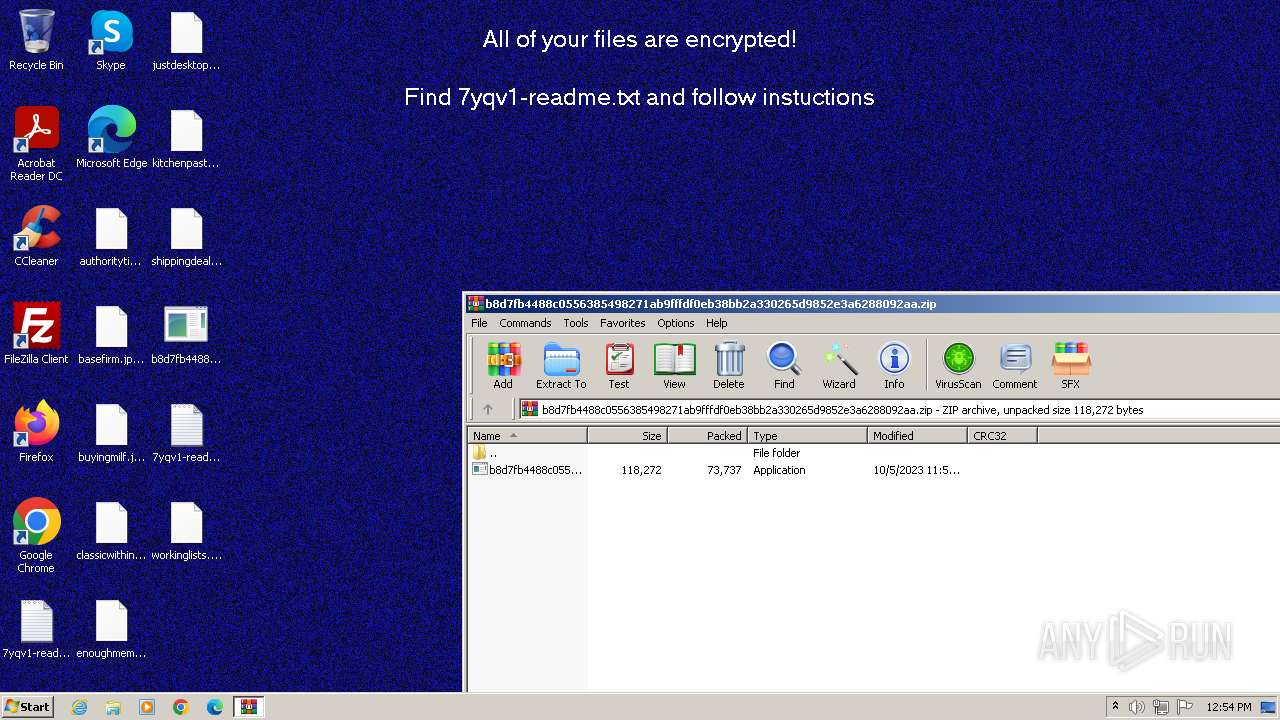This screenshot has height=720, width=1280.
Task: Click the Recycle Bin desktop icon
Action: [36, 41]
